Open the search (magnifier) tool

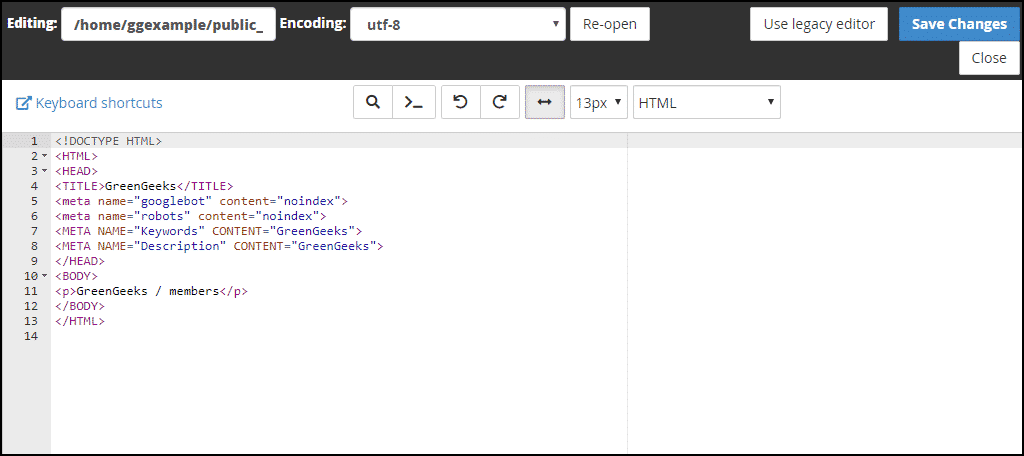[373, 103]
